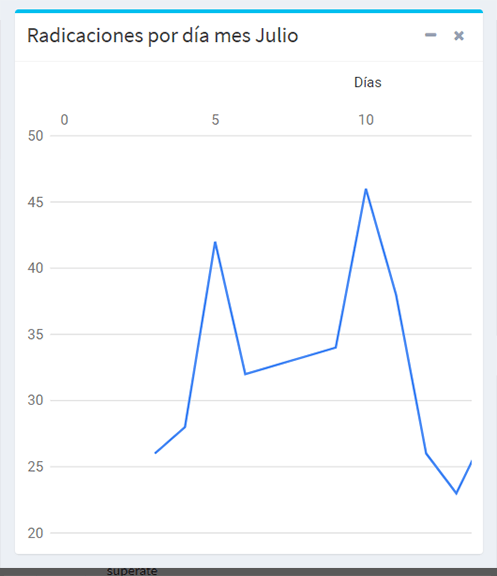This screenshot has height=576, width=497.
Task: Click the data point at value 38 after day 10
Action: click(x=396, y=294)
